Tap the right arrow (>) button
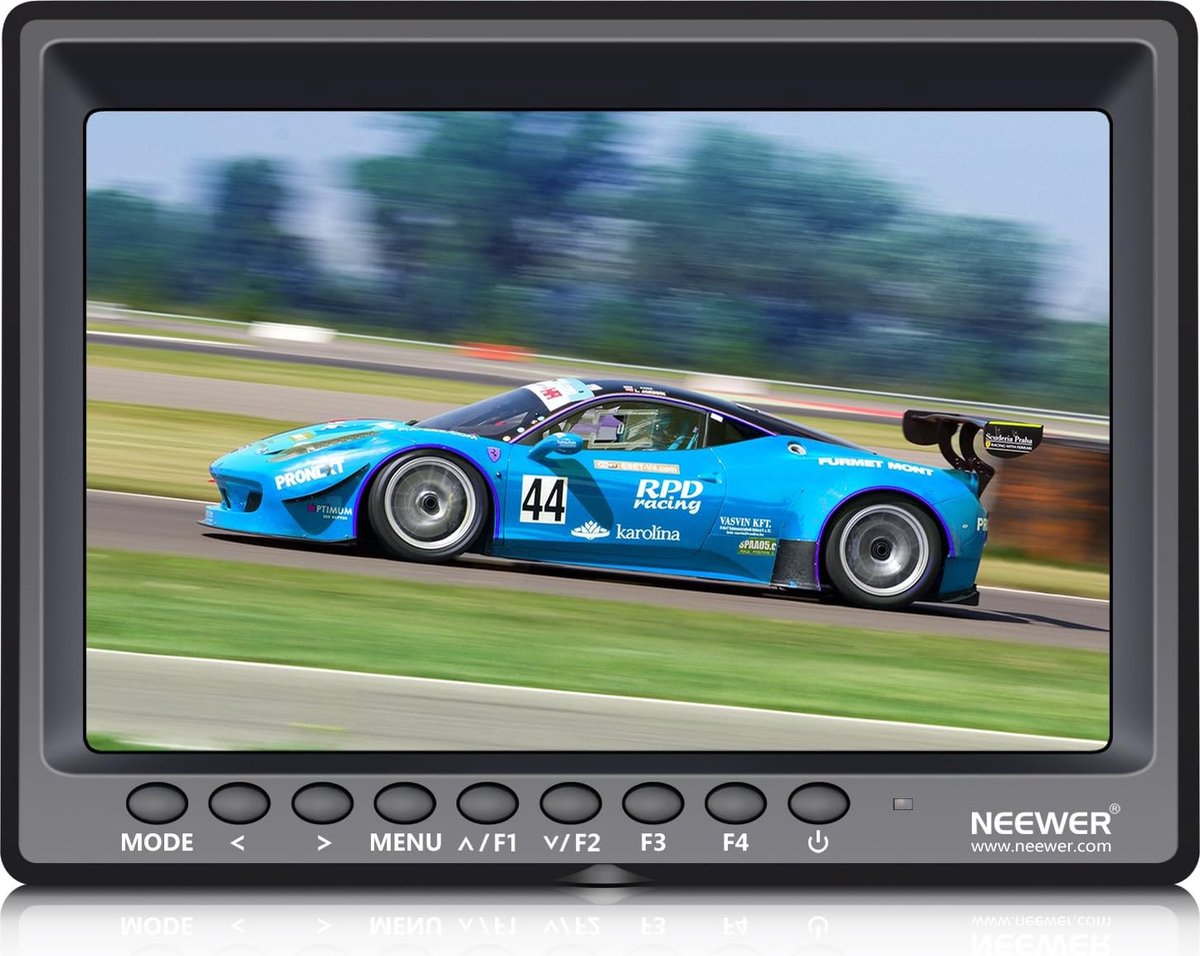 [x=322, y=803]
